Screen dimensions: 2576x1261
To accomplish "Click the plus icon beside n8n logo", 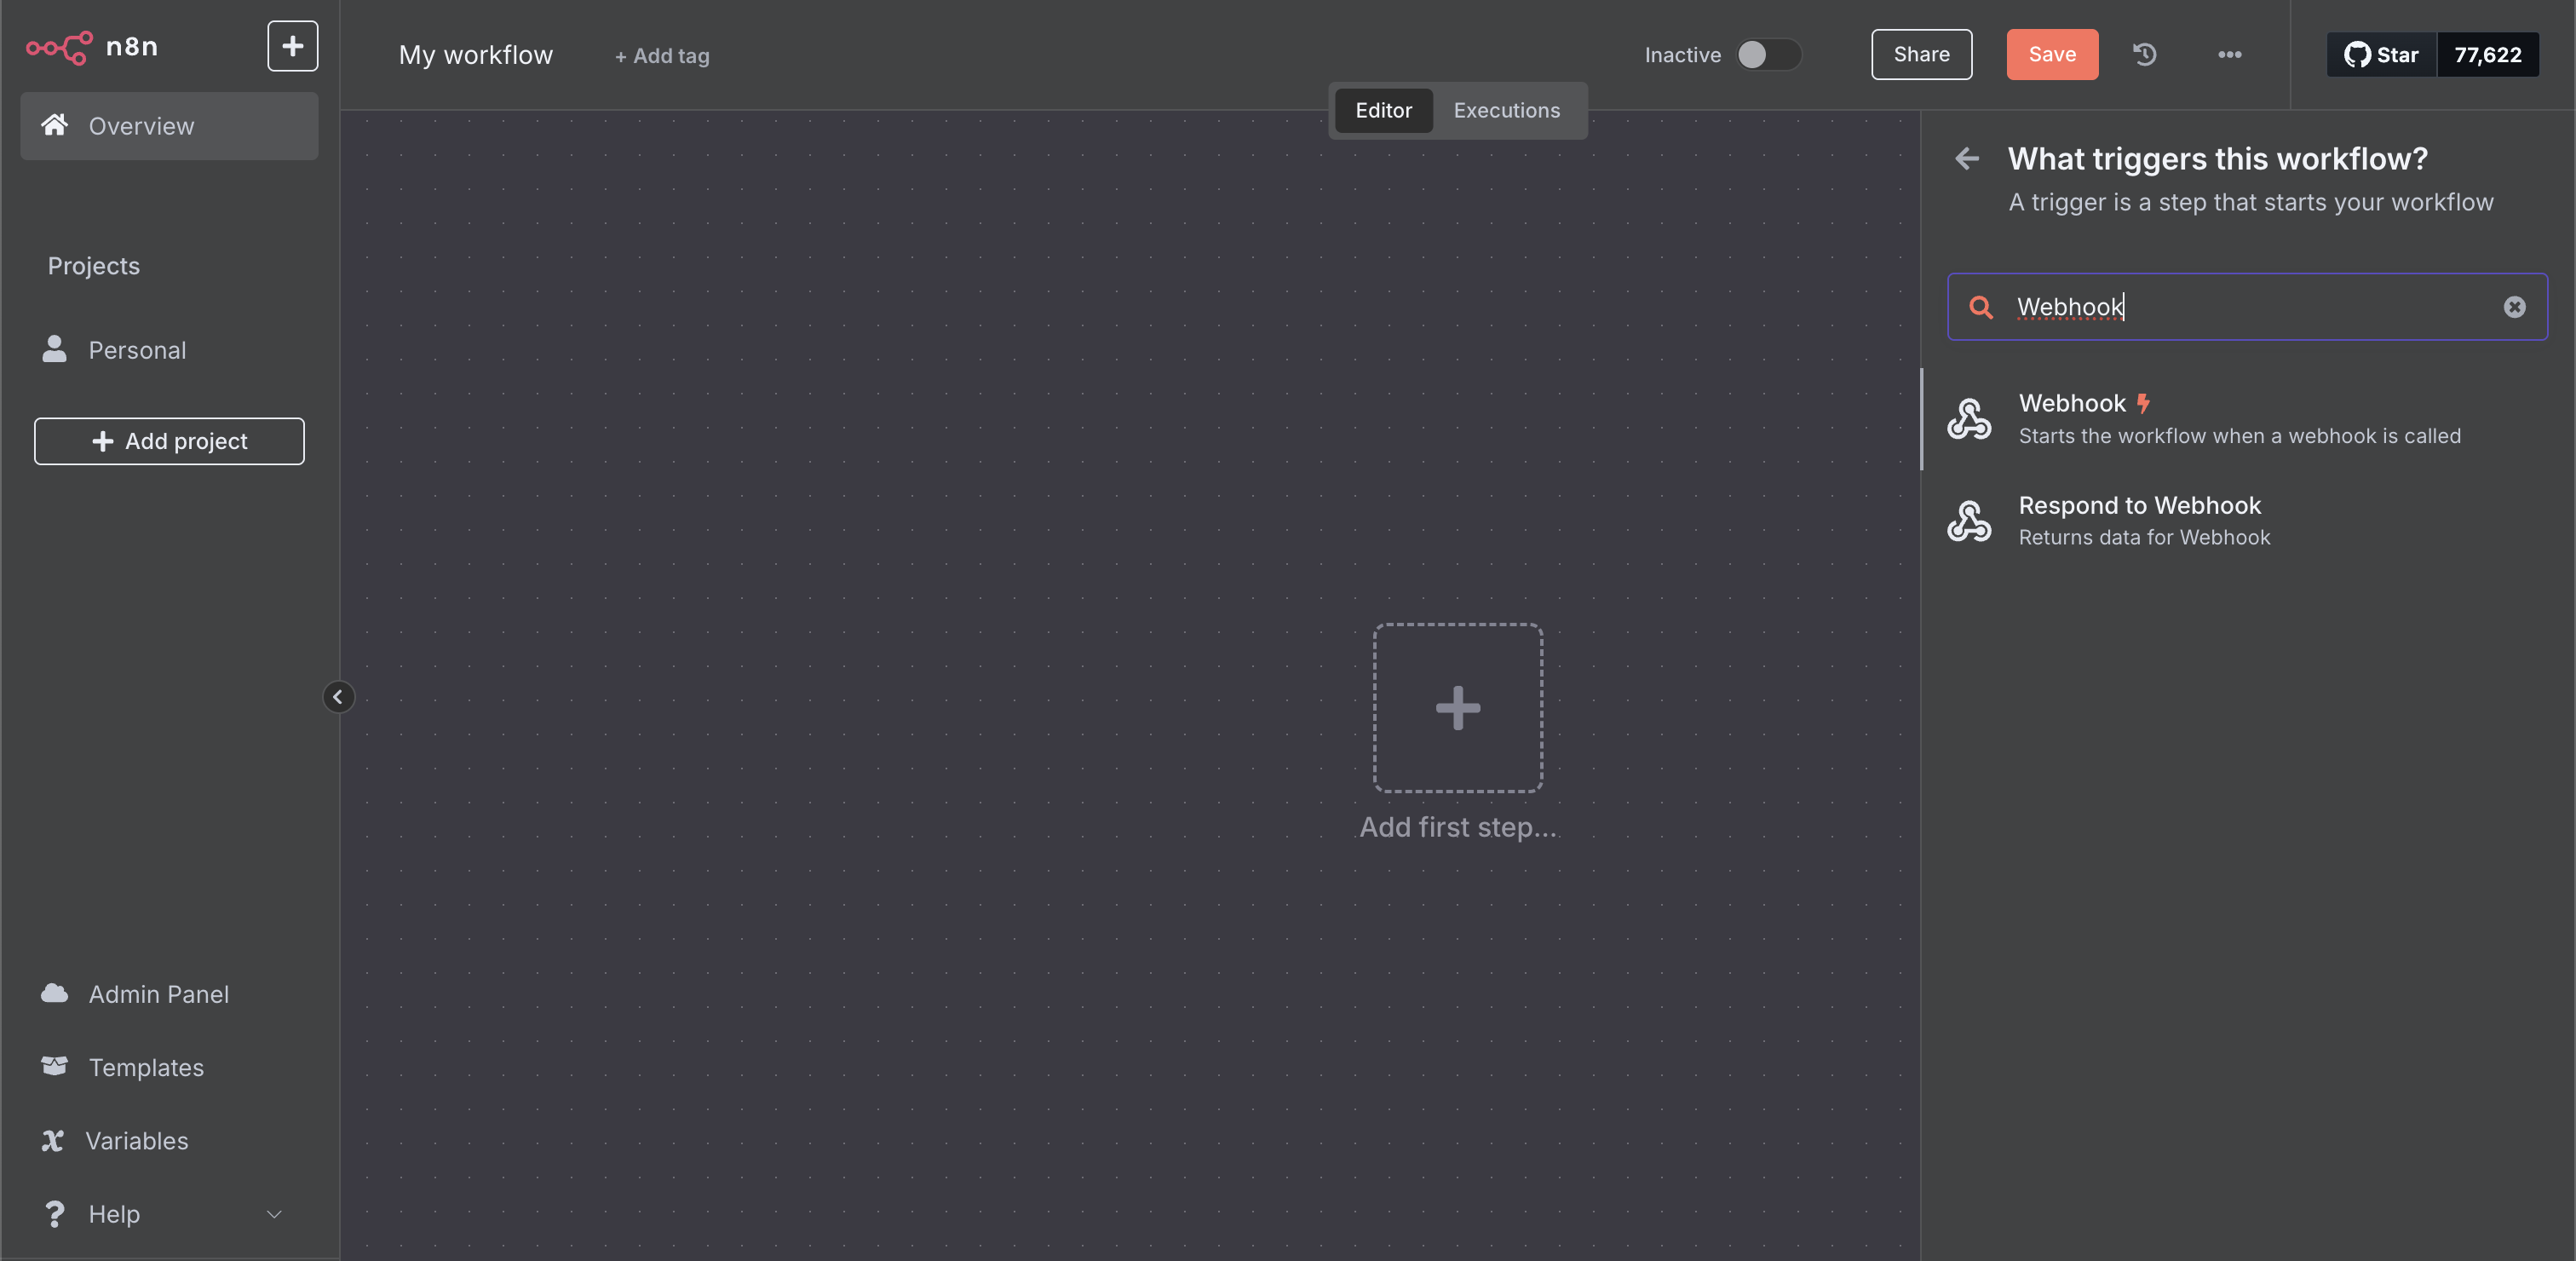I will click(x=292, y=46).
